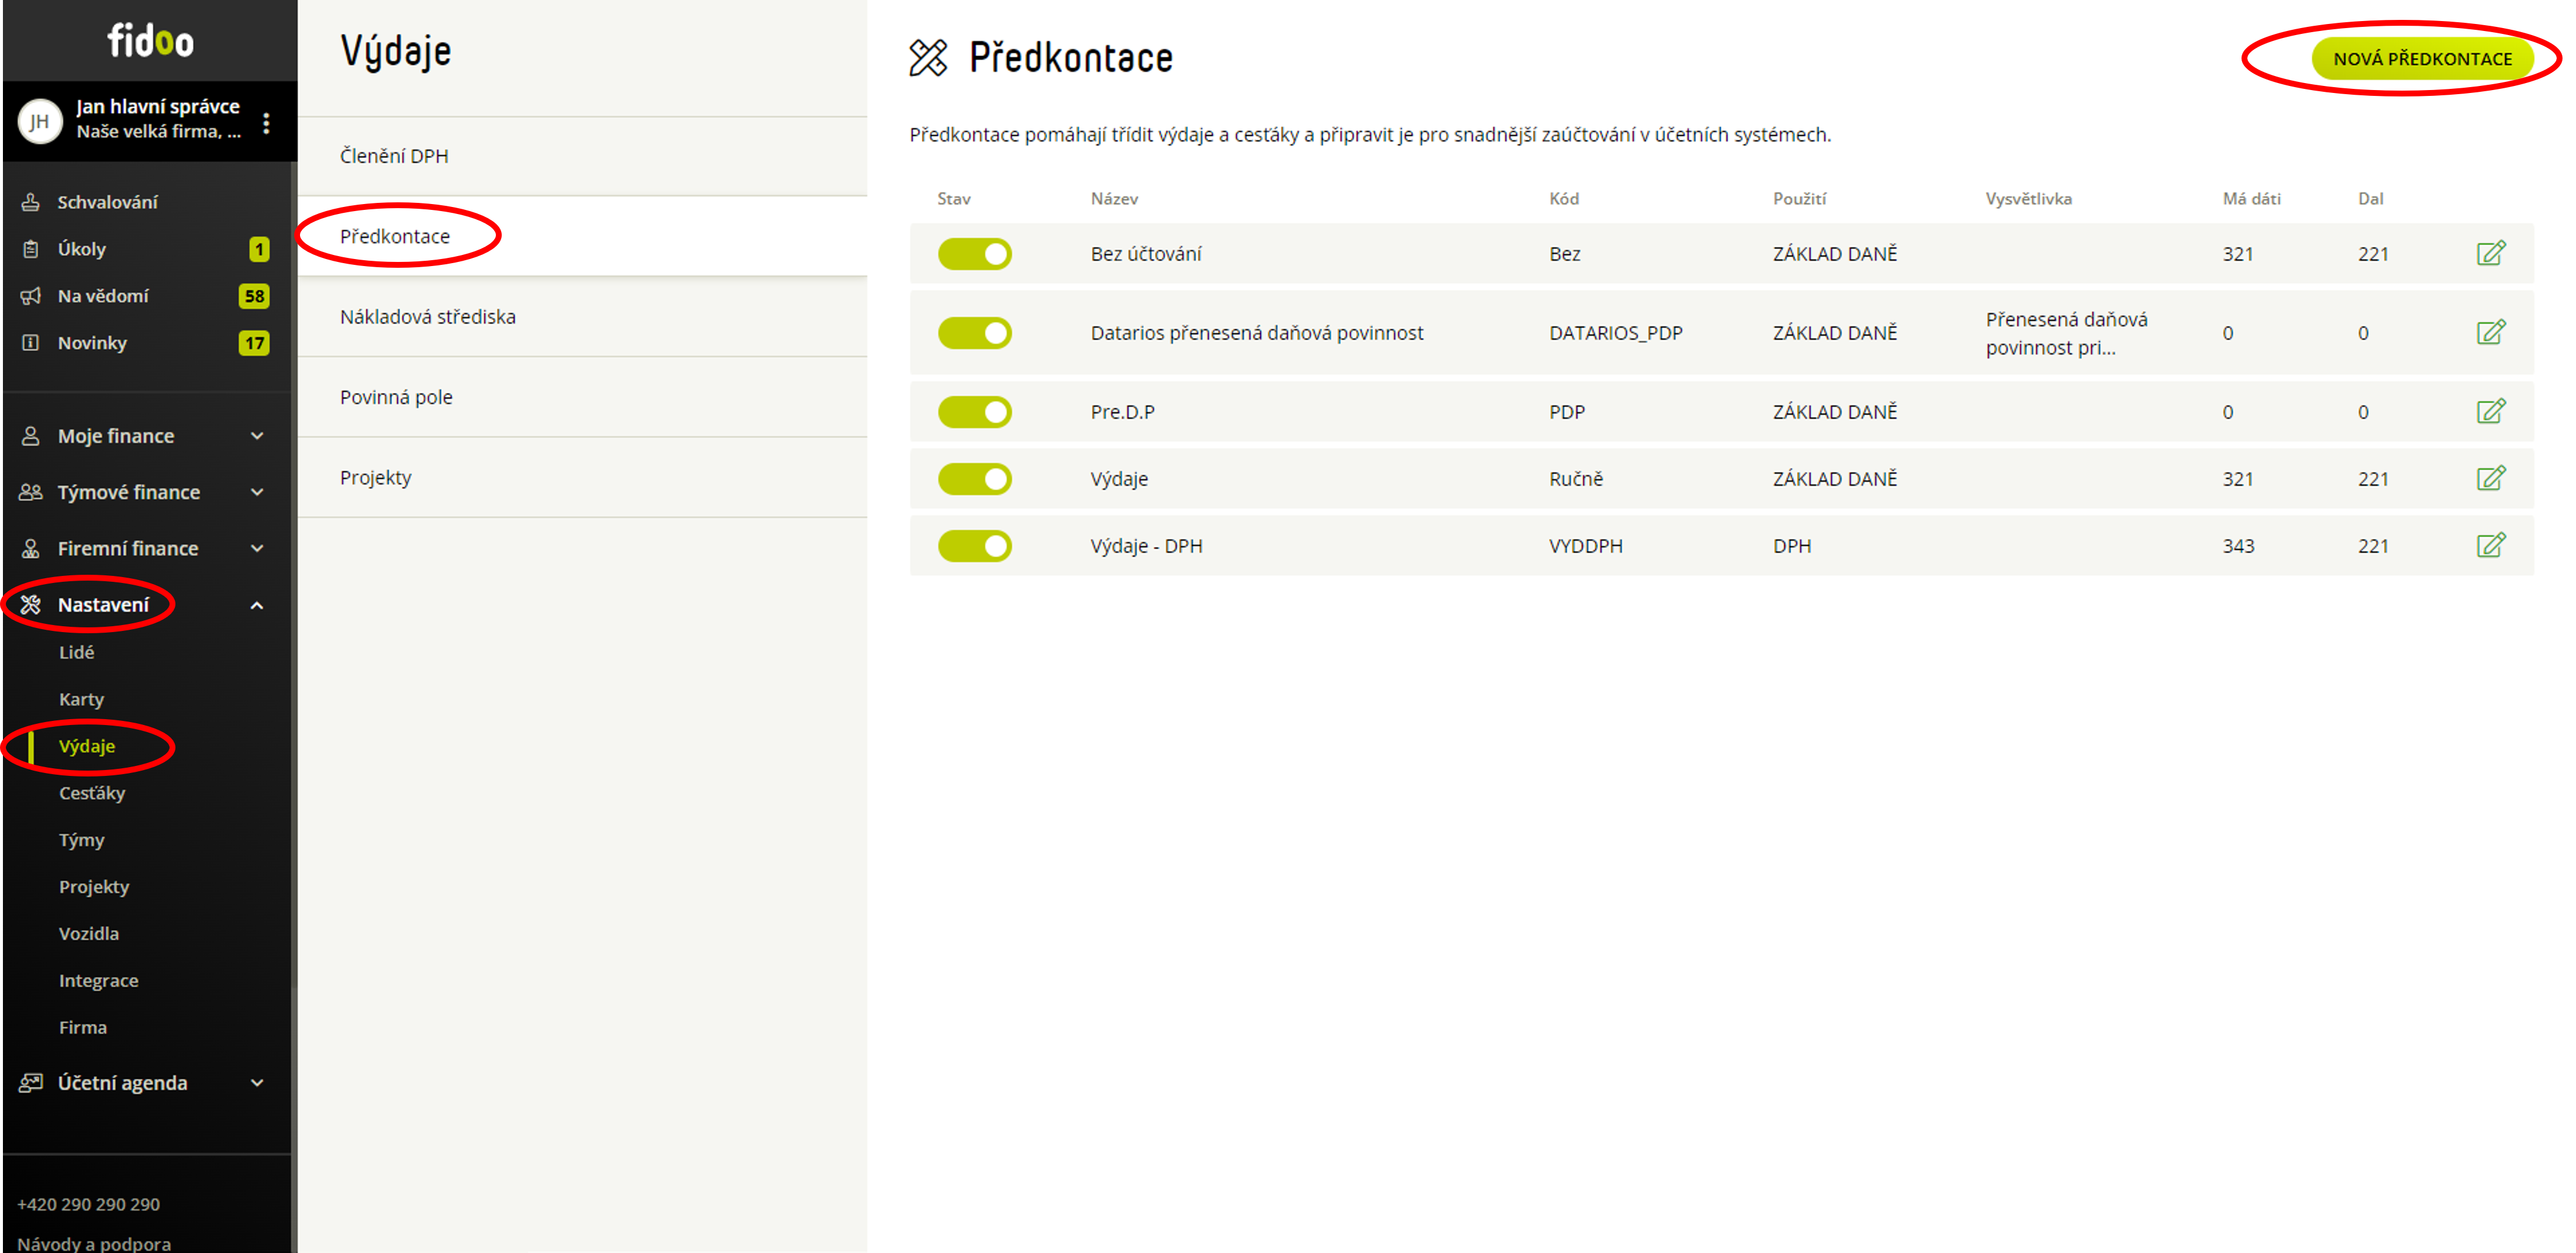
Task: Click the Nastavení tools icon
Action: tap(31, 605)
